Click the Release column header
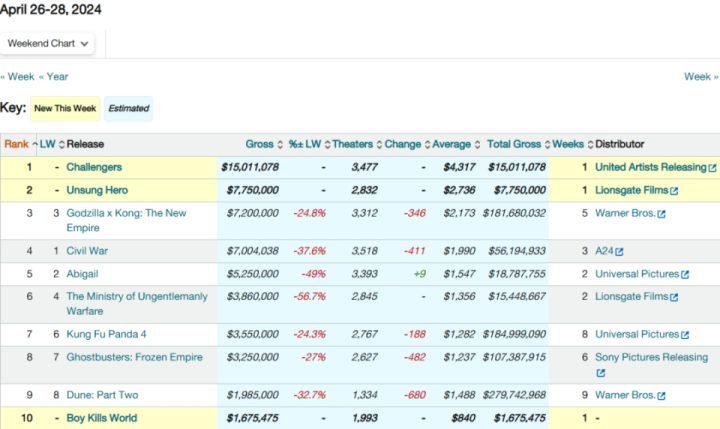Image resolution: width=720 pixels, height=429 pixels. tap(85, 144)
